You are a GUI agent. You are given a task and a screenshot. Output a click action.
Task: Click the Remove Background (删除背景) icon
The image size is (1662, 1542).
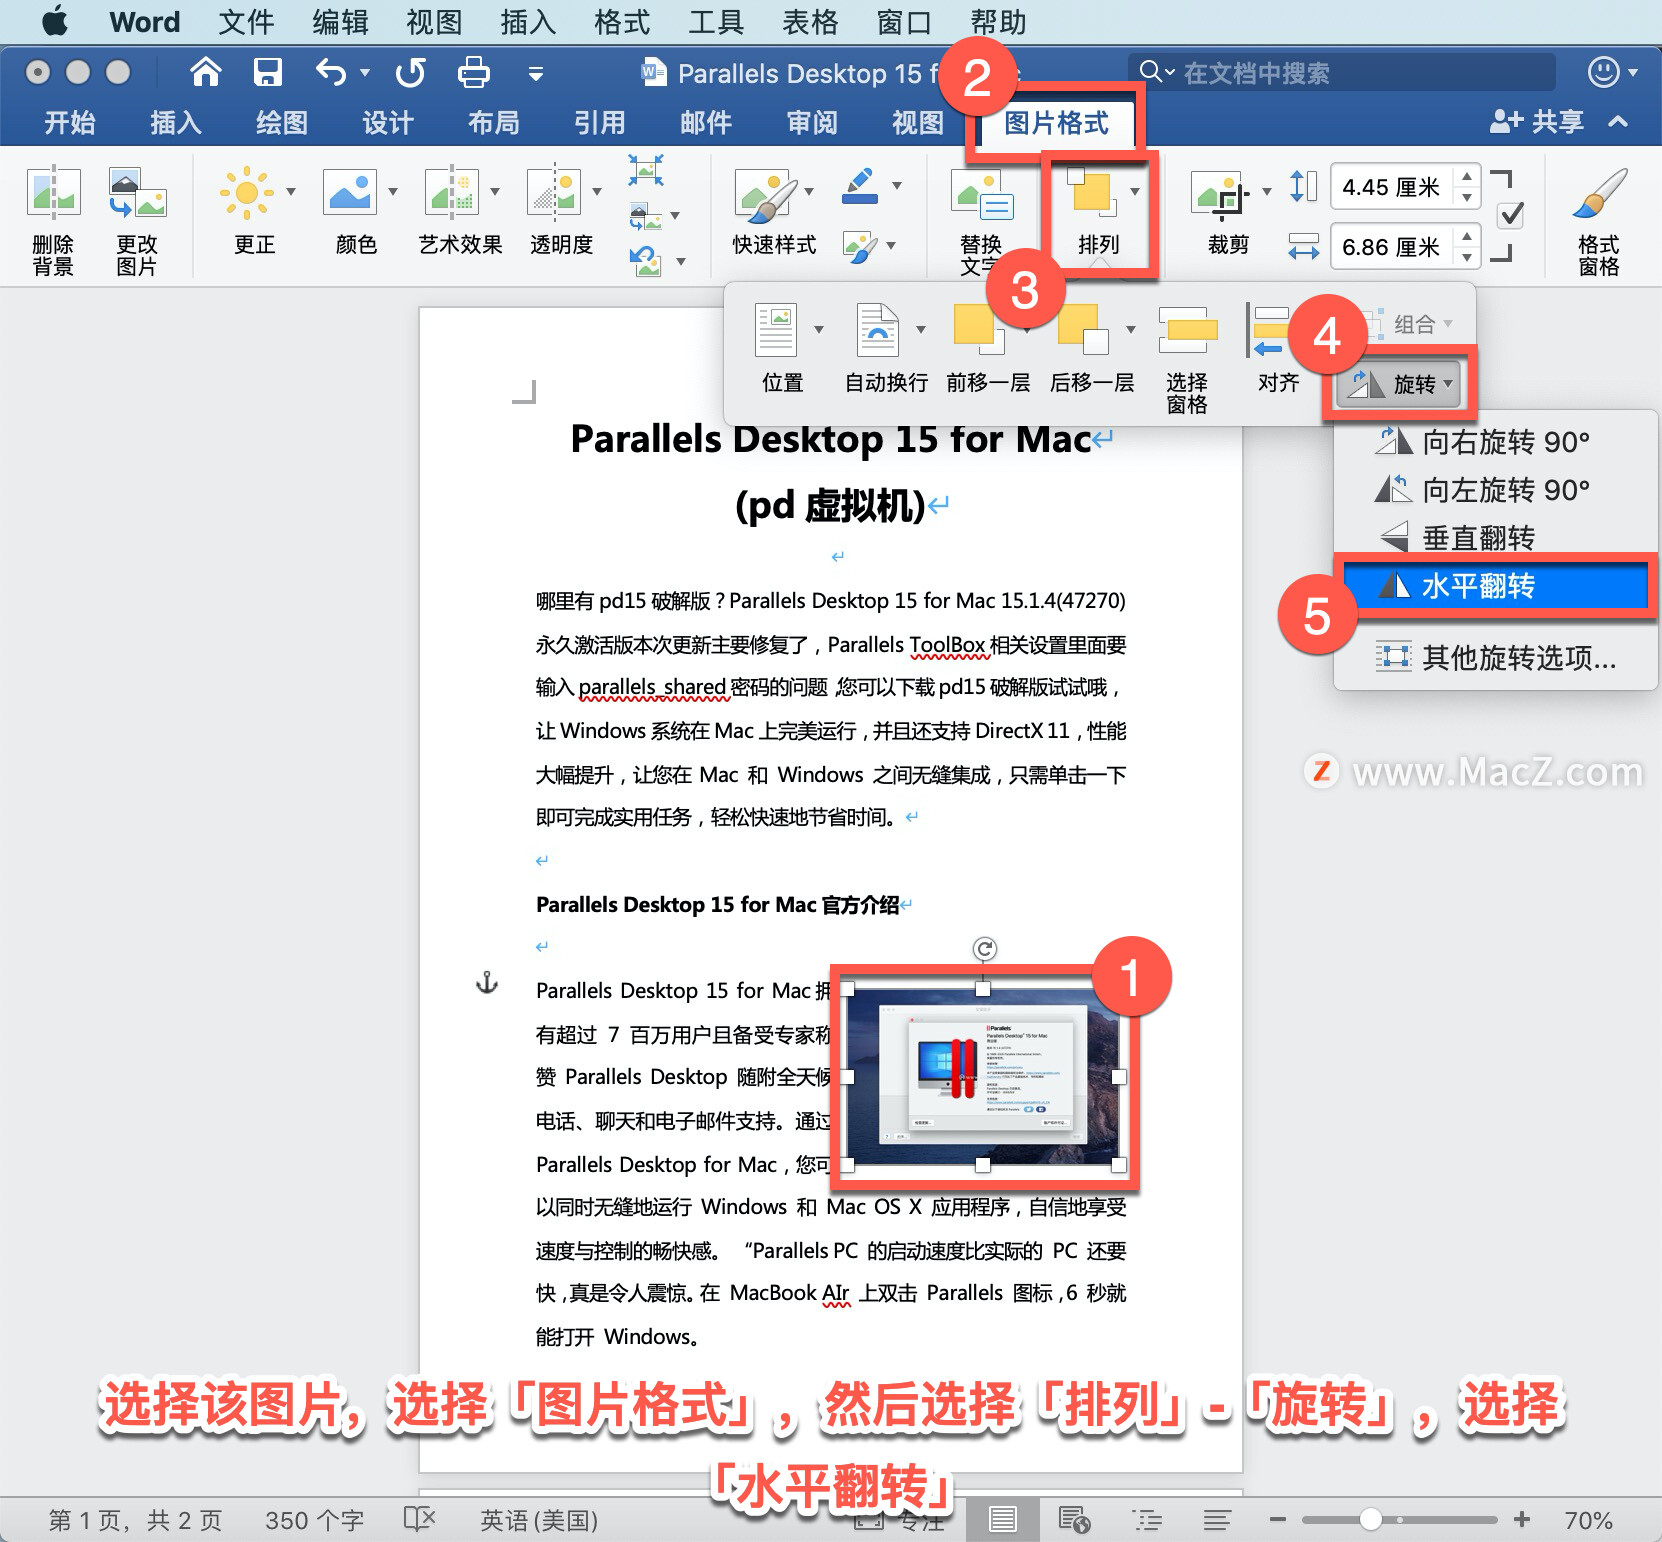point(53,193)
